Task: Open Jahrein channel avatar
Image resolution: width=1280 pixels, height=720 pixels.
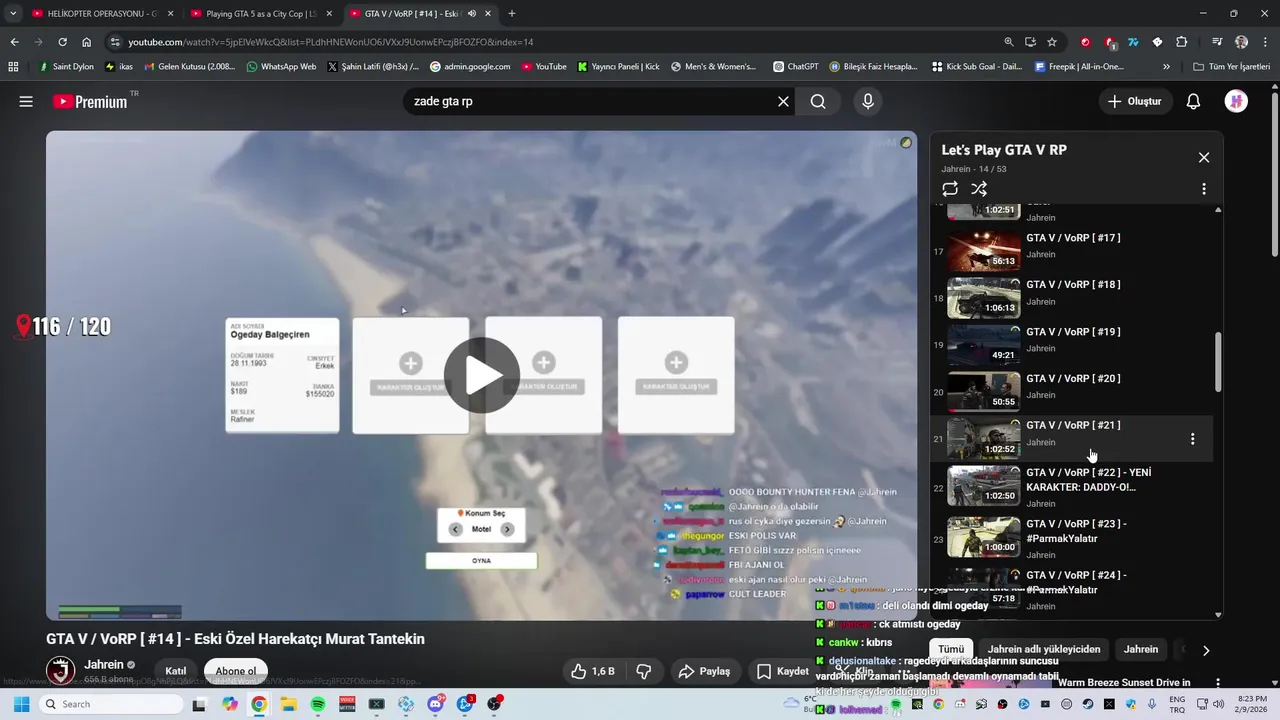Action: coord(61,670)
